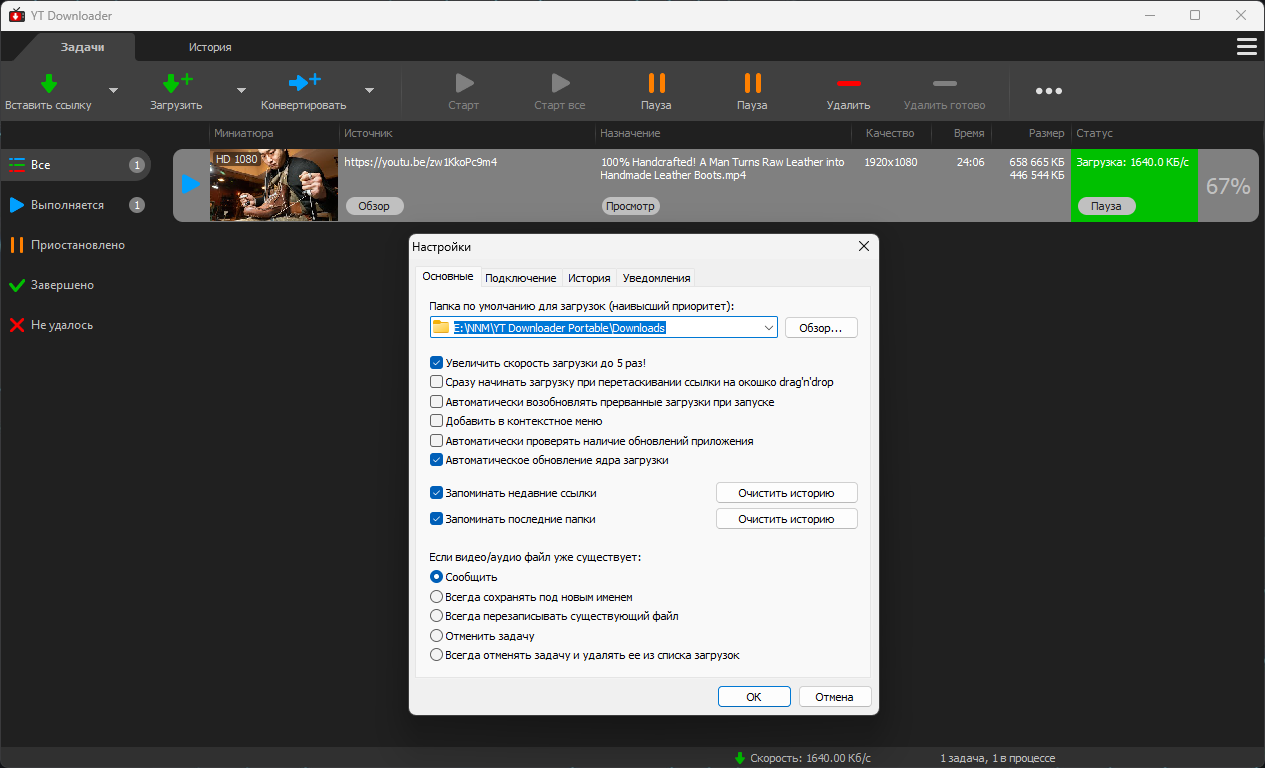
Task: Close the Настройки dialog
Action: pos(864,247)
